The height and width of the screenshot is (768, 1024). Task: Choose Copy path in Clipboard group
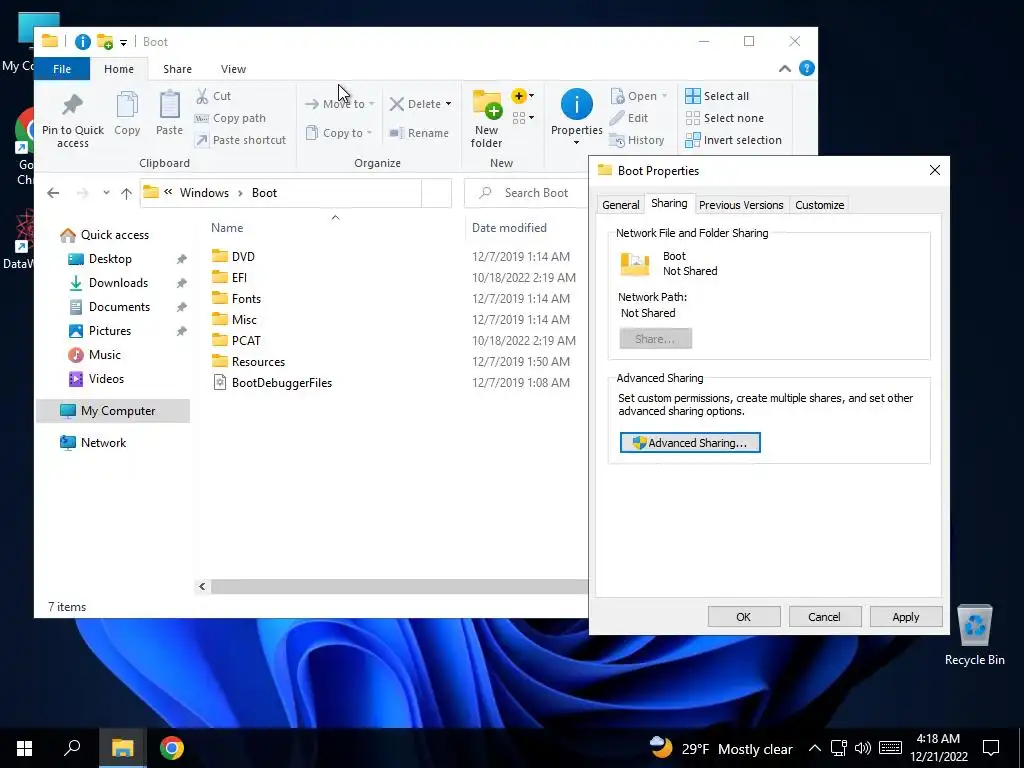[x=231, y=118]
